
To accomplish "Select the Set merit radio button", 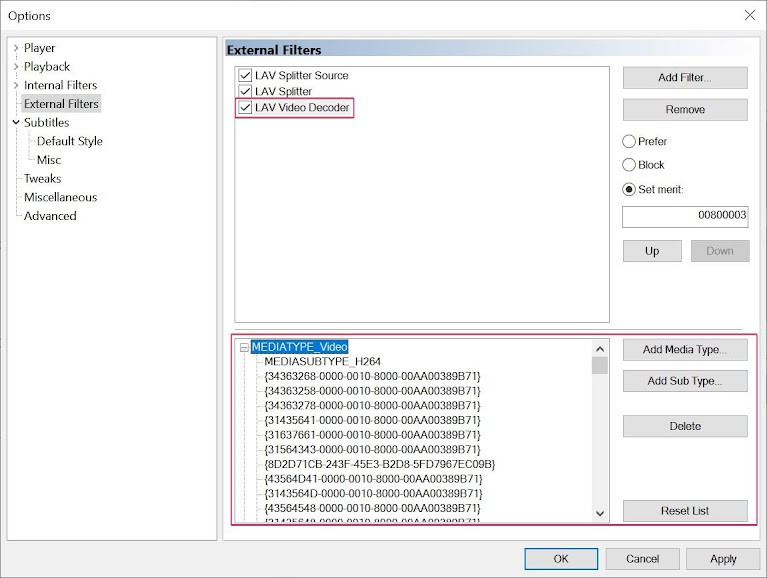I will coord(629,190).
